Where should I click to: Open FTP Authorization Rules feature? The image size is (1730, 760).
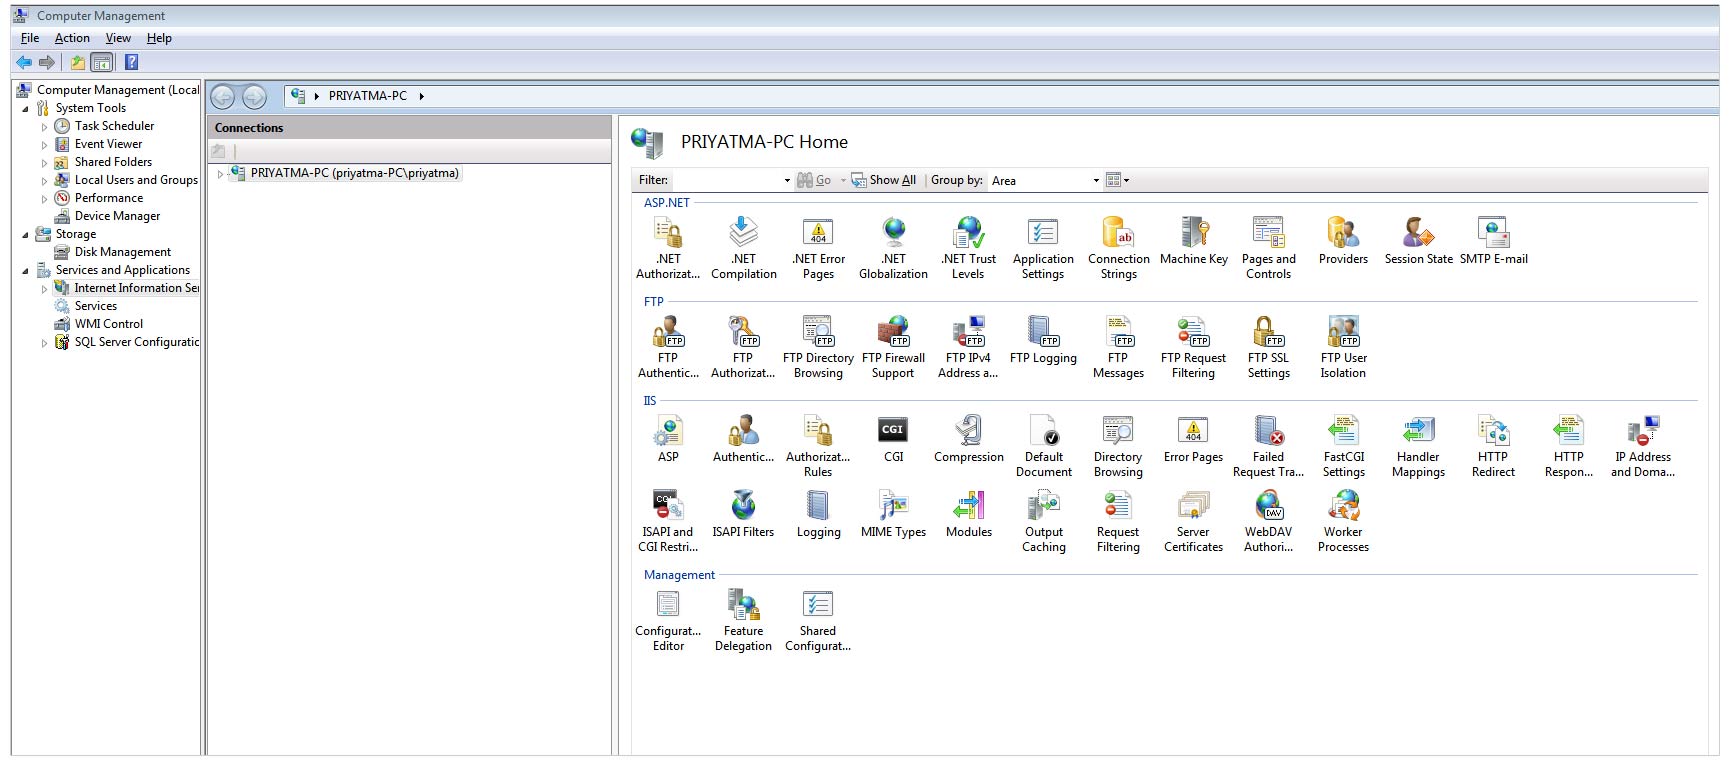[x=743, y=346]
